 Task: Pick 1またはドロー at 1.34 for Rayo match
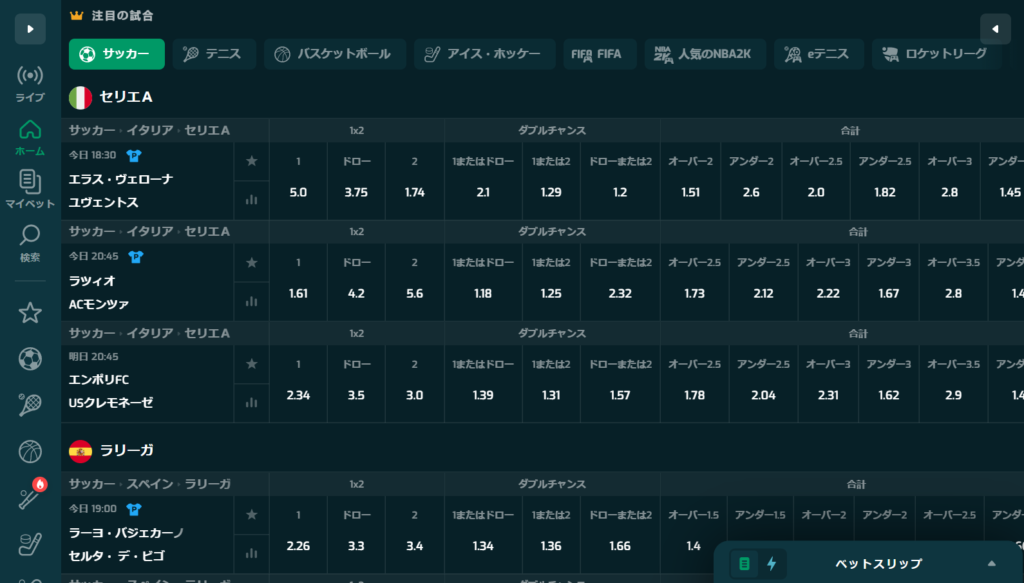point(483,534)
